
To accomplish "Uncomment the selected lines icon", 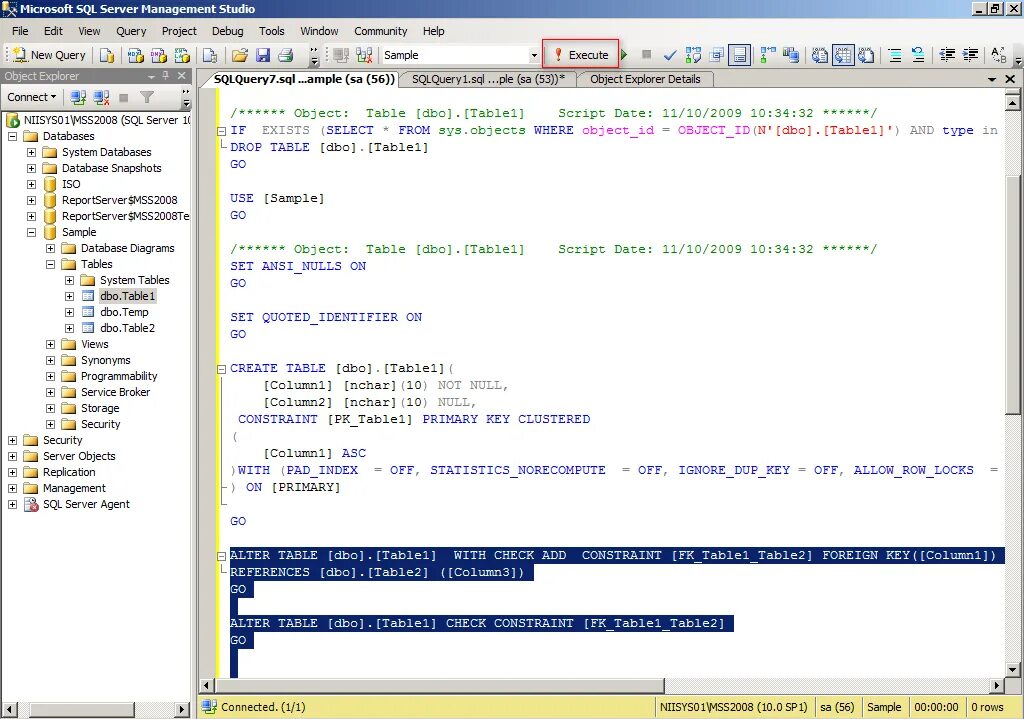I will (918, 56).
